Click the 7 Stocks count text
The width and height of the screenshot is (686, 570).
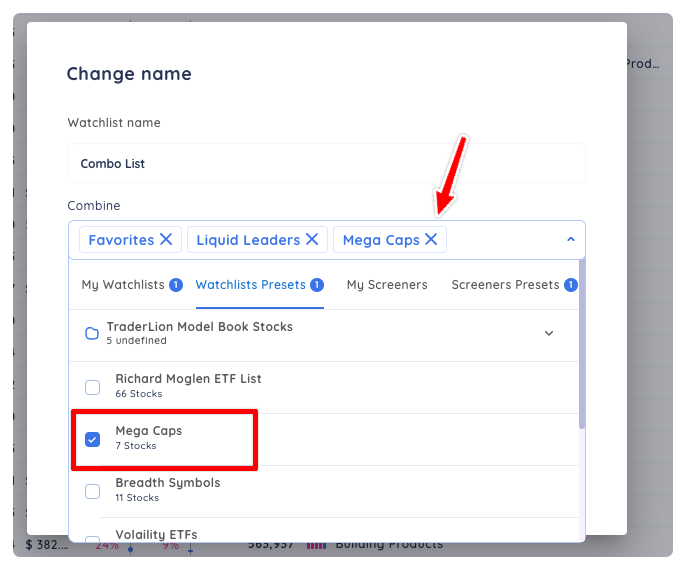click(136, 446)
